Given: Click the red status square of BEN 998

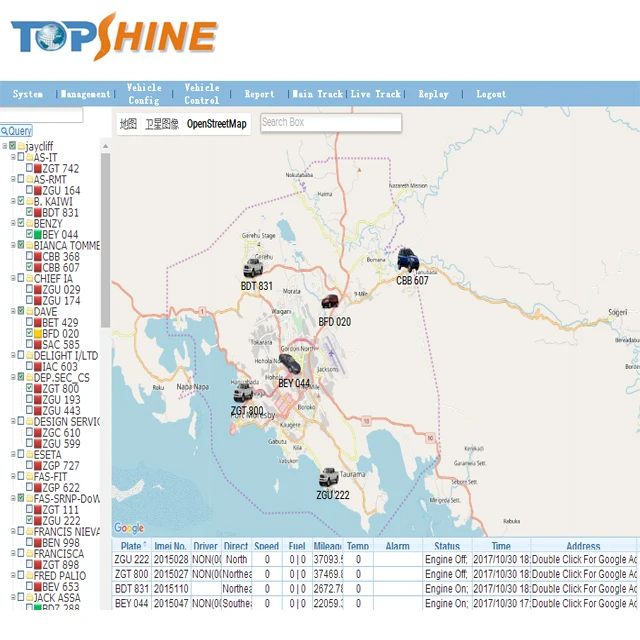Looking at the screenshot, I should click(38, 543).
